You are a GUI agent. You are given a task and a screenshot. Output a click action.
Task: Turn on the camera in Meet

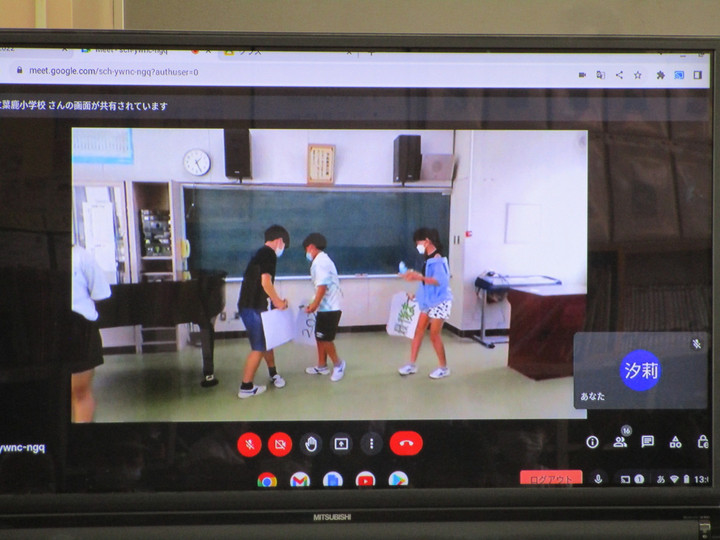pos(280,443)
